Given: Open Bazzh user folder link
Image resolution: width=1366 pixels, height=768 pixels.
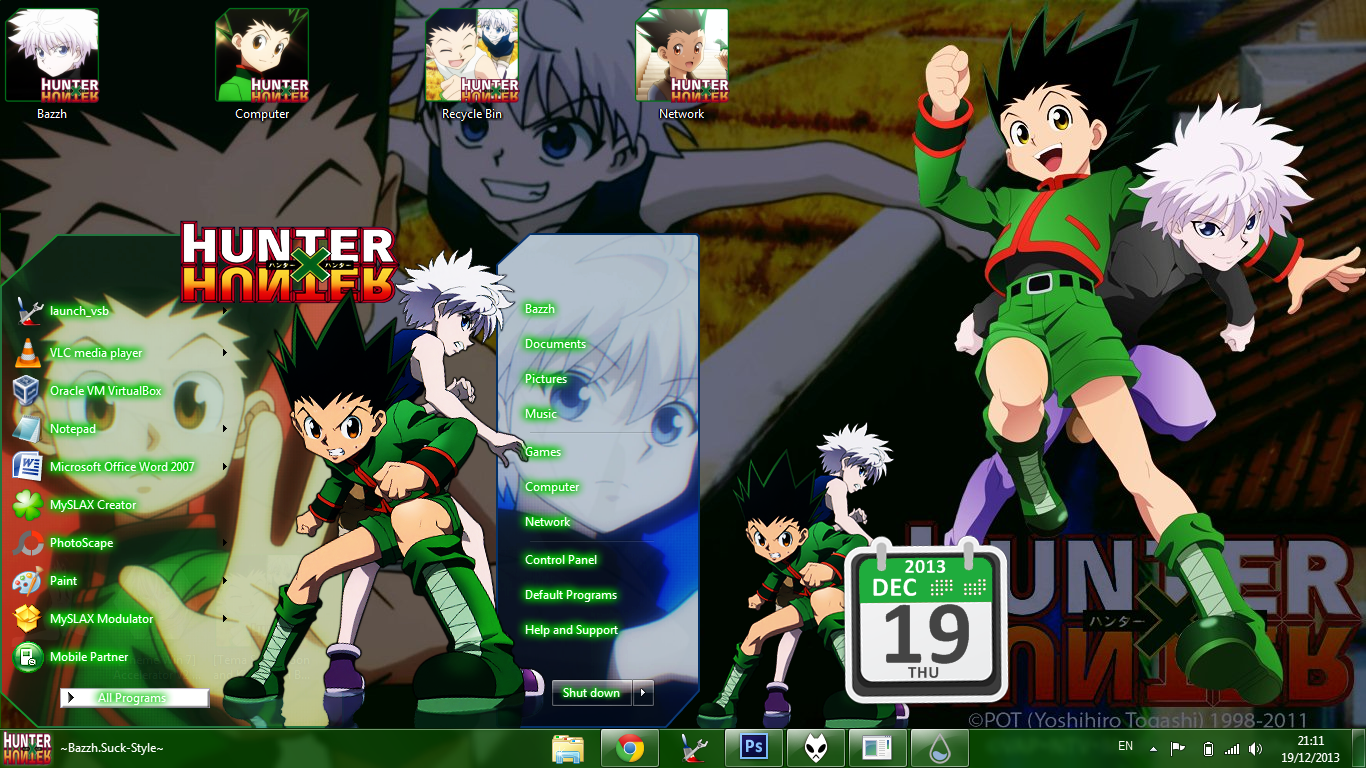Looking at the screenshot, I should [540, 309].
